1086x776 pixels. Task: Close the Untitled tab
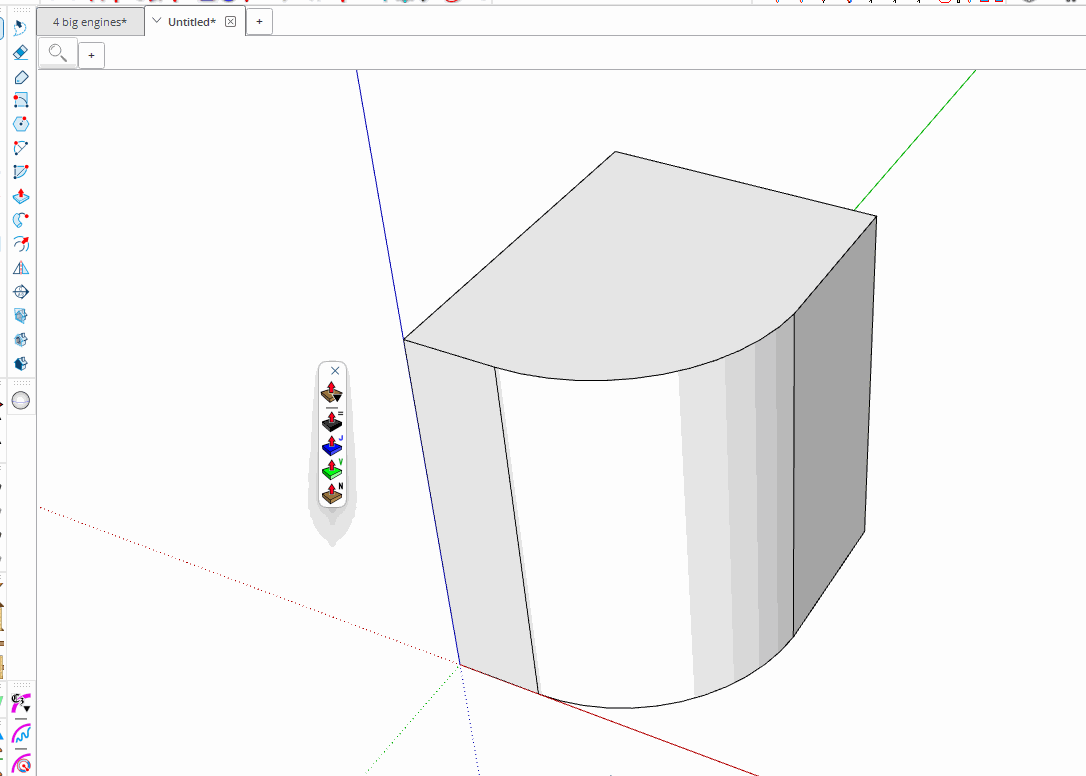coord(231,21)
